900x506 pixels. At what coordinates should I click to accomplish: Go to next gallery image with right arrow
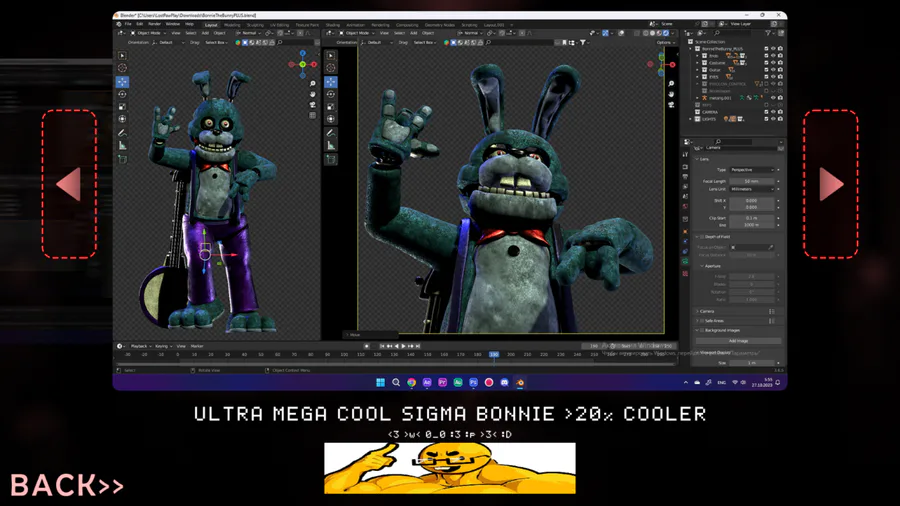pos(831,184)
